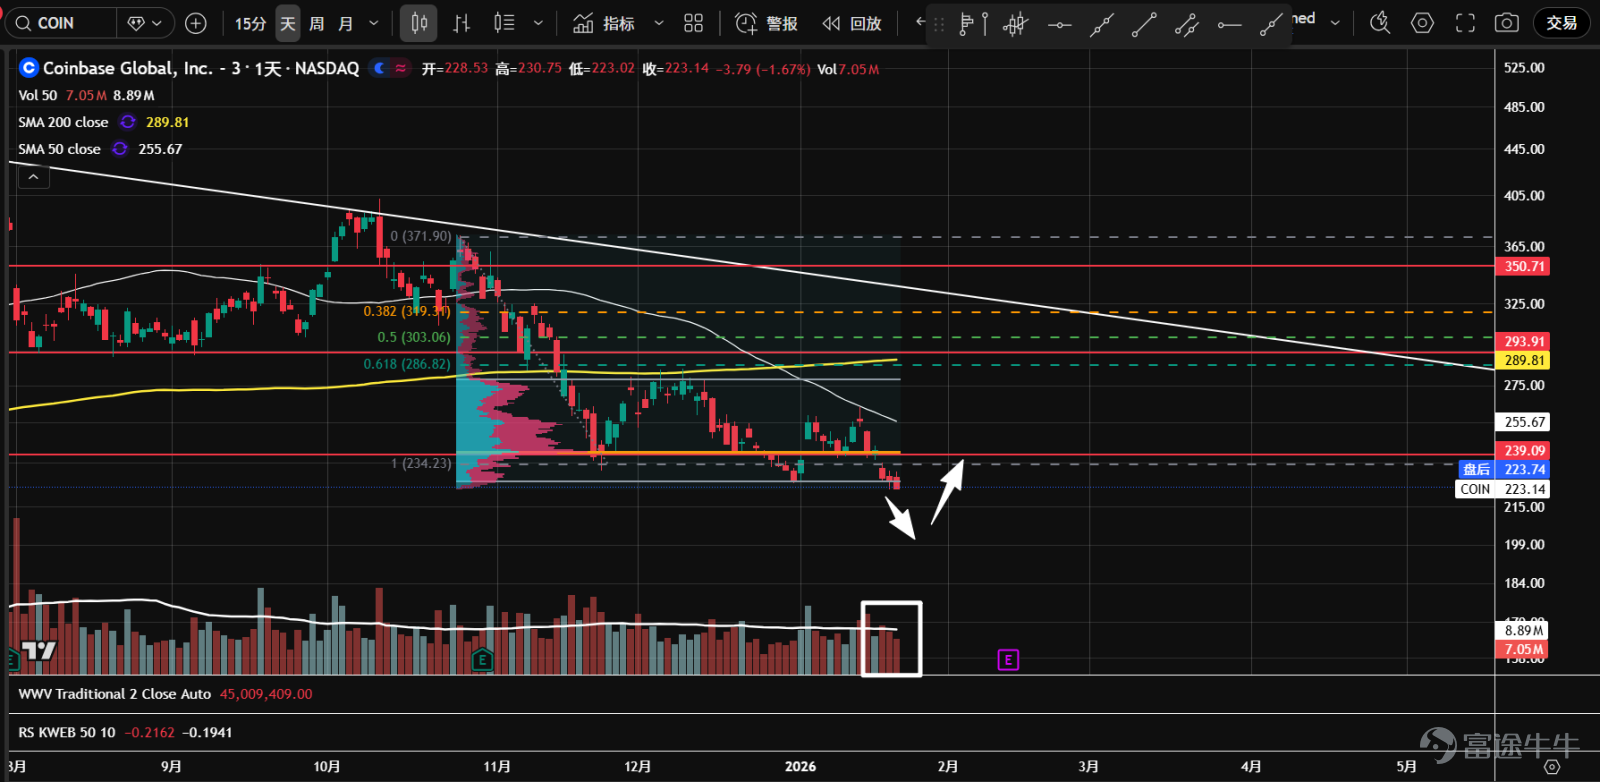The height and width of the screenshot is (782, 1600).
Task: Toggle the extended hours moon indicator
Action: click(379, 68)
